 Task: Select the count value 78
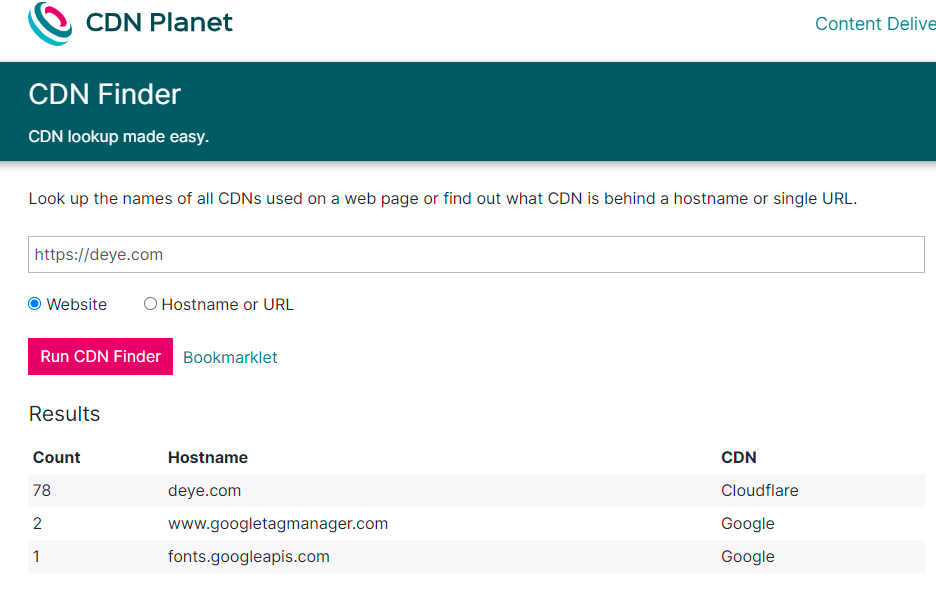[x=42, y=491]
